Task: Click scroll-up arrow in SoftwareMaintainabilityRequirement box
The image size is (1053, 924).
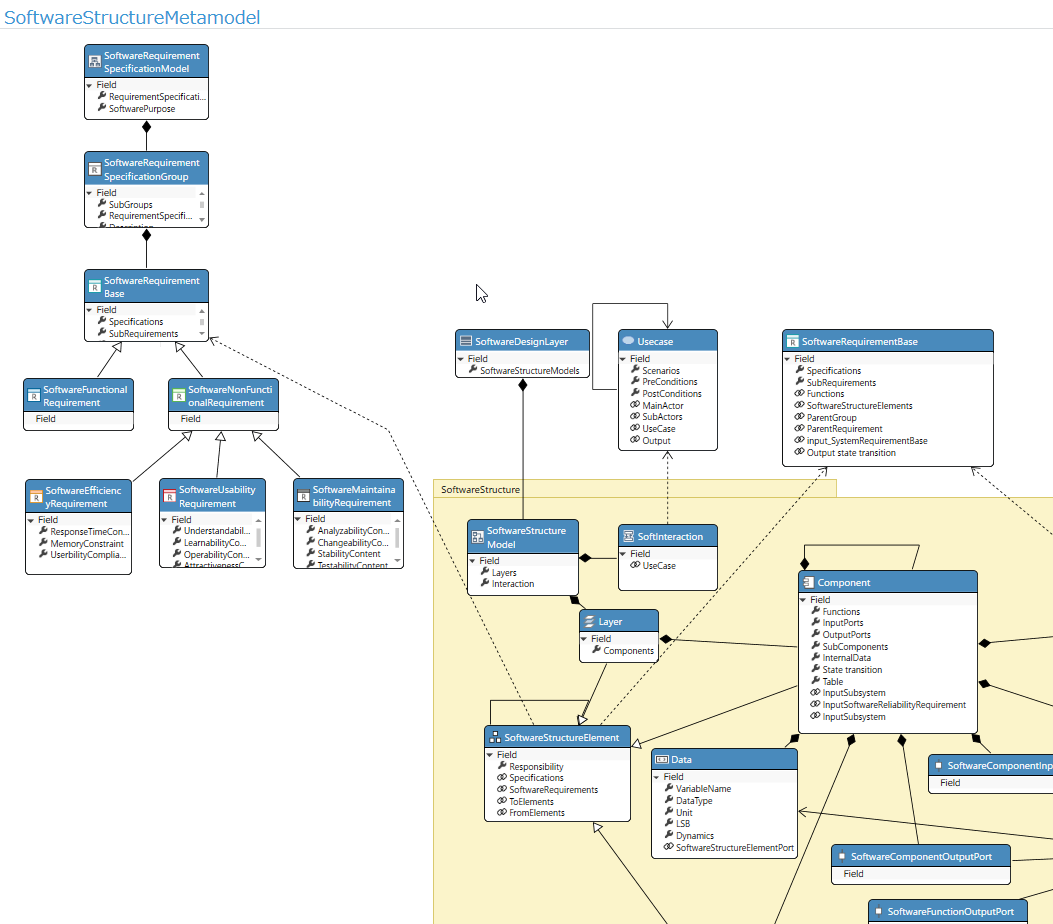Action: pos(398,520)
